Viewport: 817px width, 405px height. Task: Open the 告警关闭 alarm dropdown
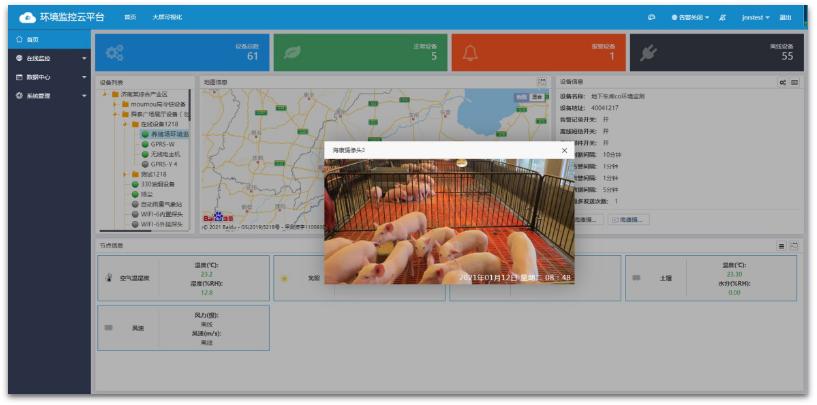coord(690,18)
